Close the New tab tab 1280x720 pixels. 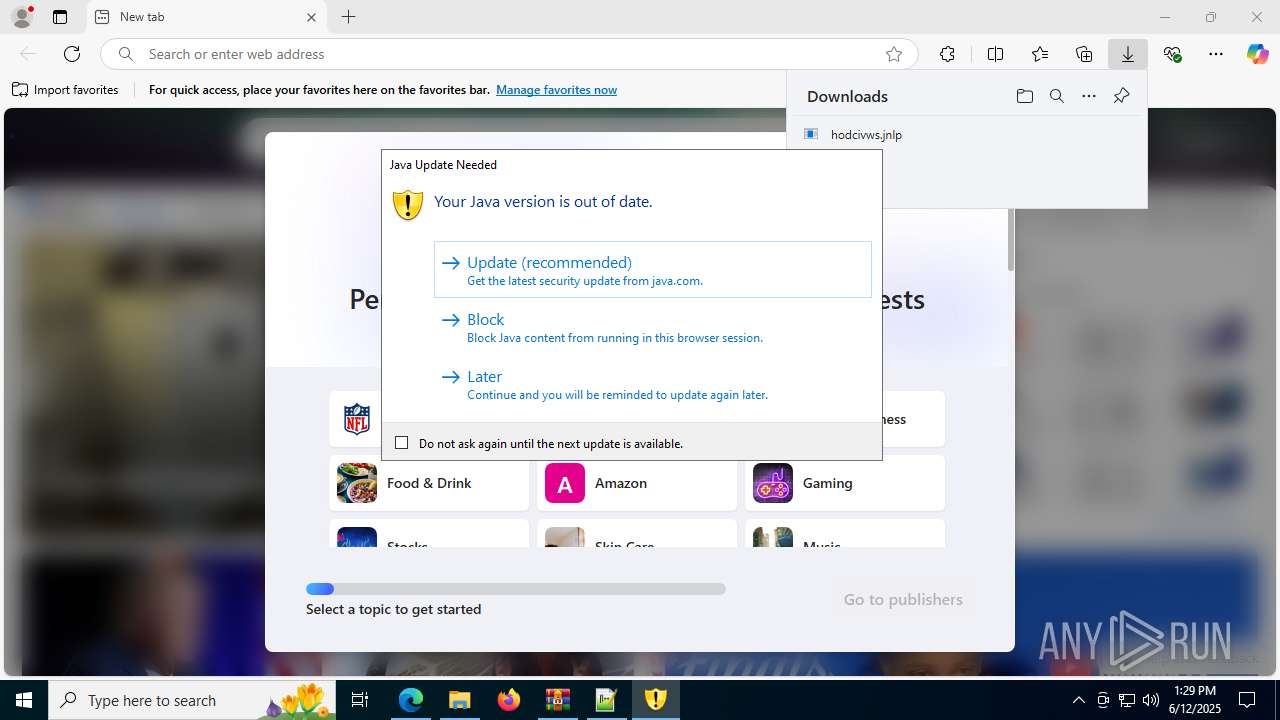tap(311, 17)
